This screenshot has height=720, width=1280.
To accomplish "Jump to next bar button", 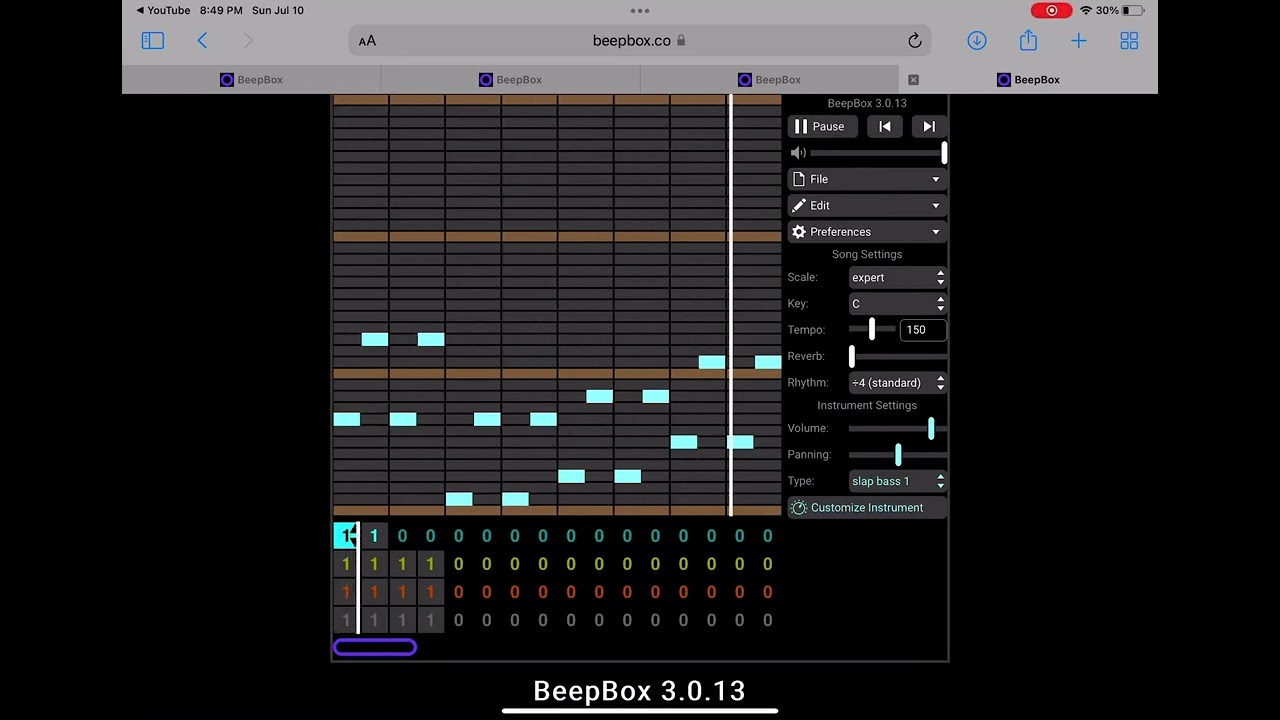I will point(928,126).
